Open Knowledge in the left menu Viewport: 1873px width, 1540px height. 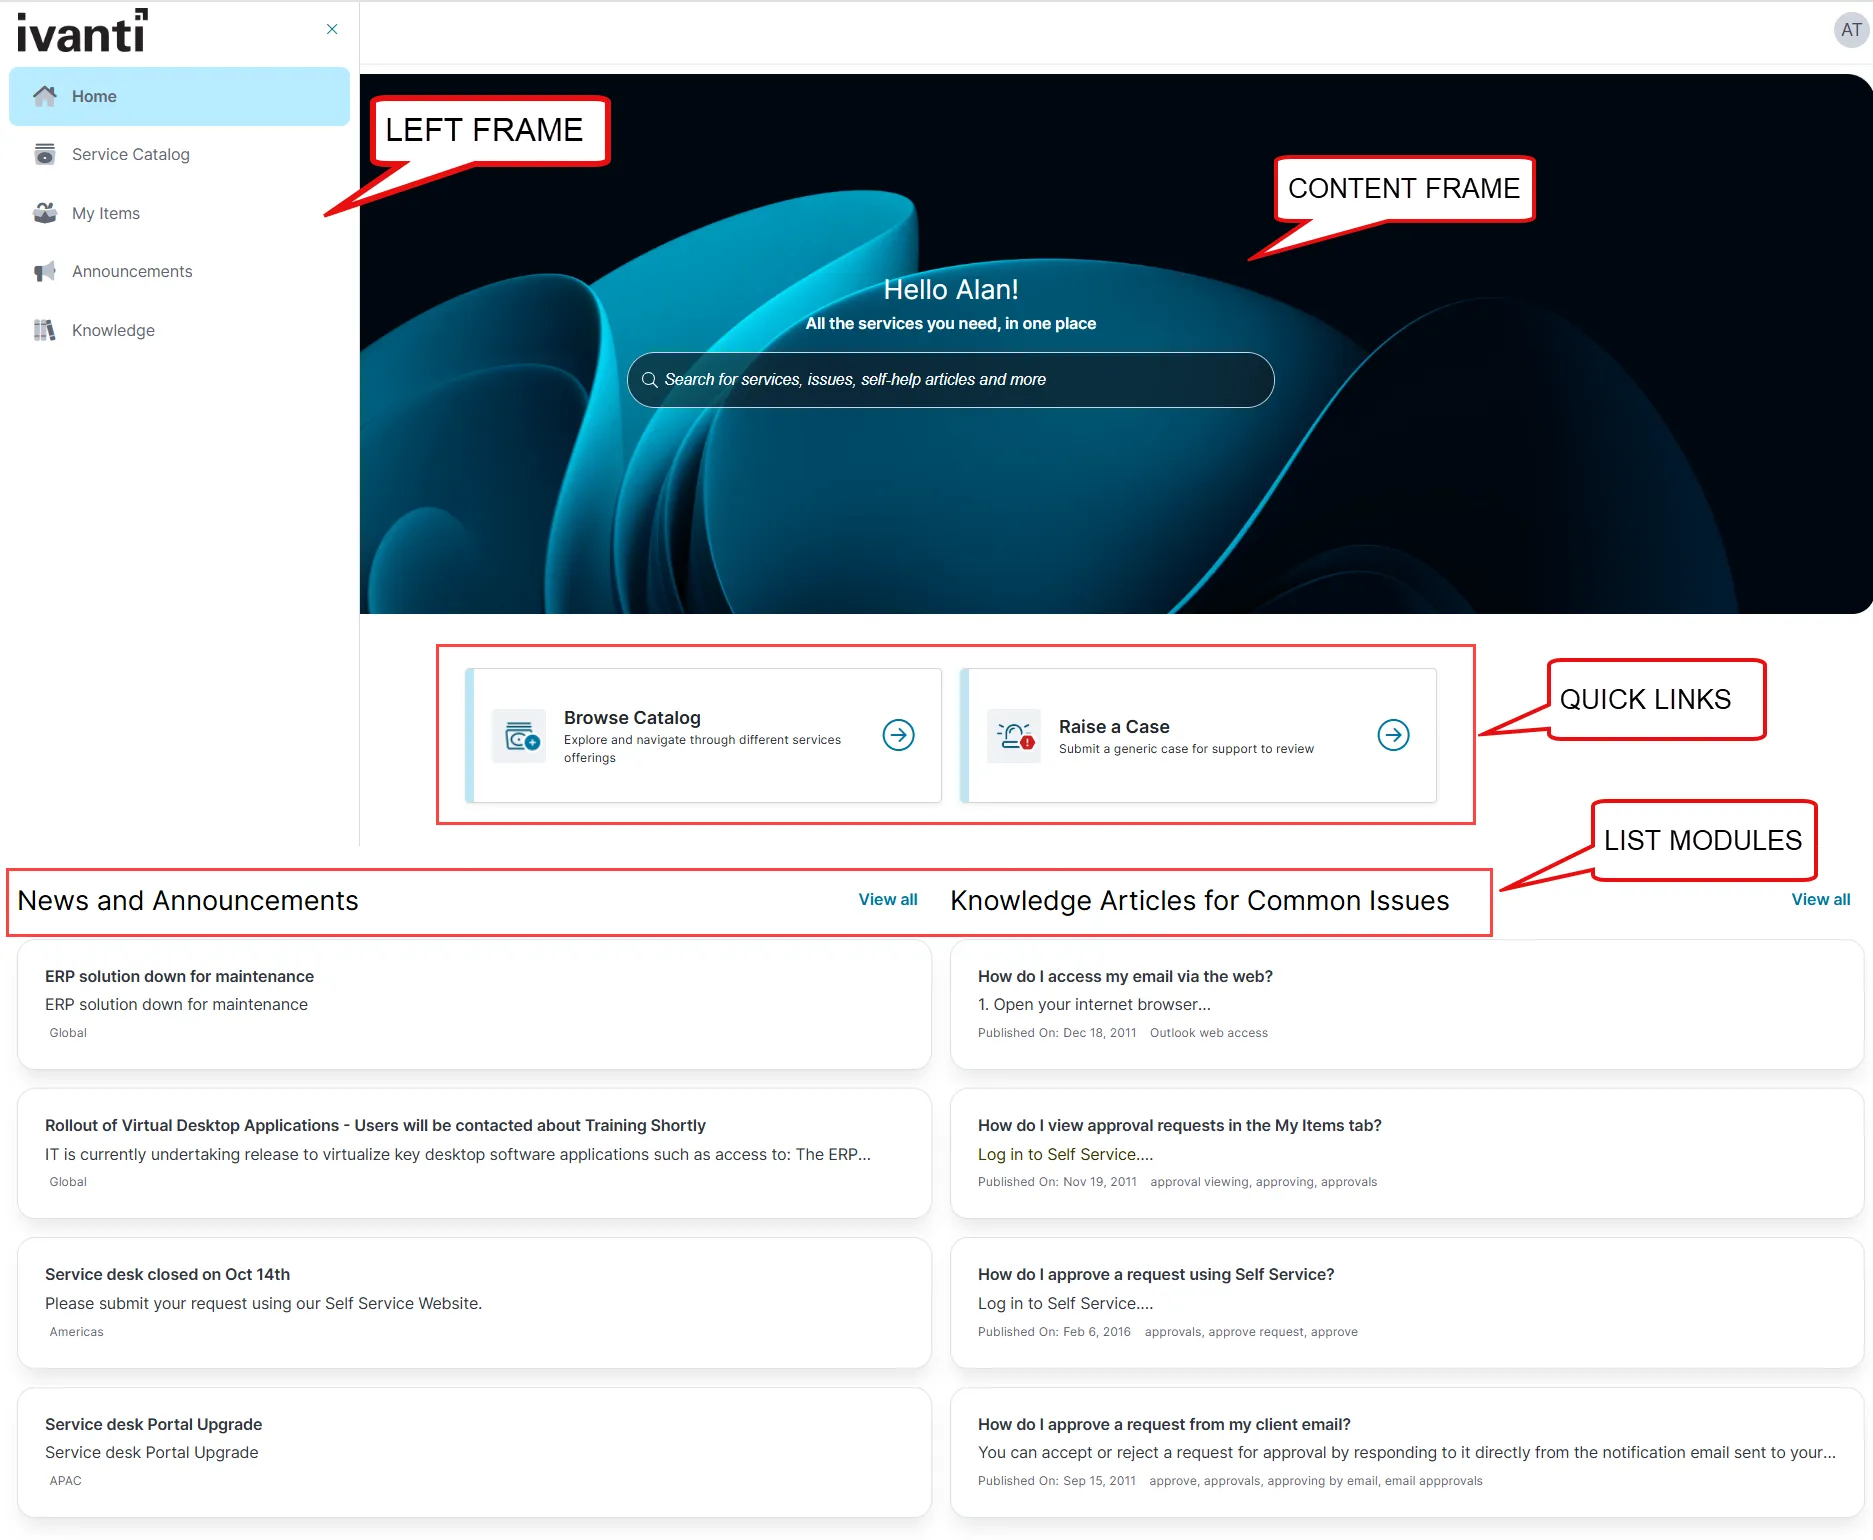pyautogui.click(x=179, y=330)
